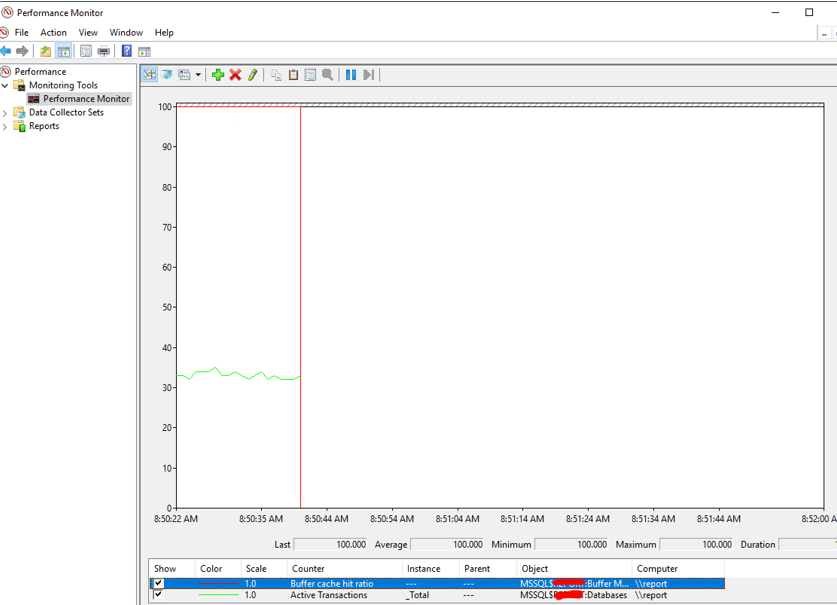837x605 pixels.
Task: Expand the Reports node
Action: pyautogui.click(x=5, y=127)
